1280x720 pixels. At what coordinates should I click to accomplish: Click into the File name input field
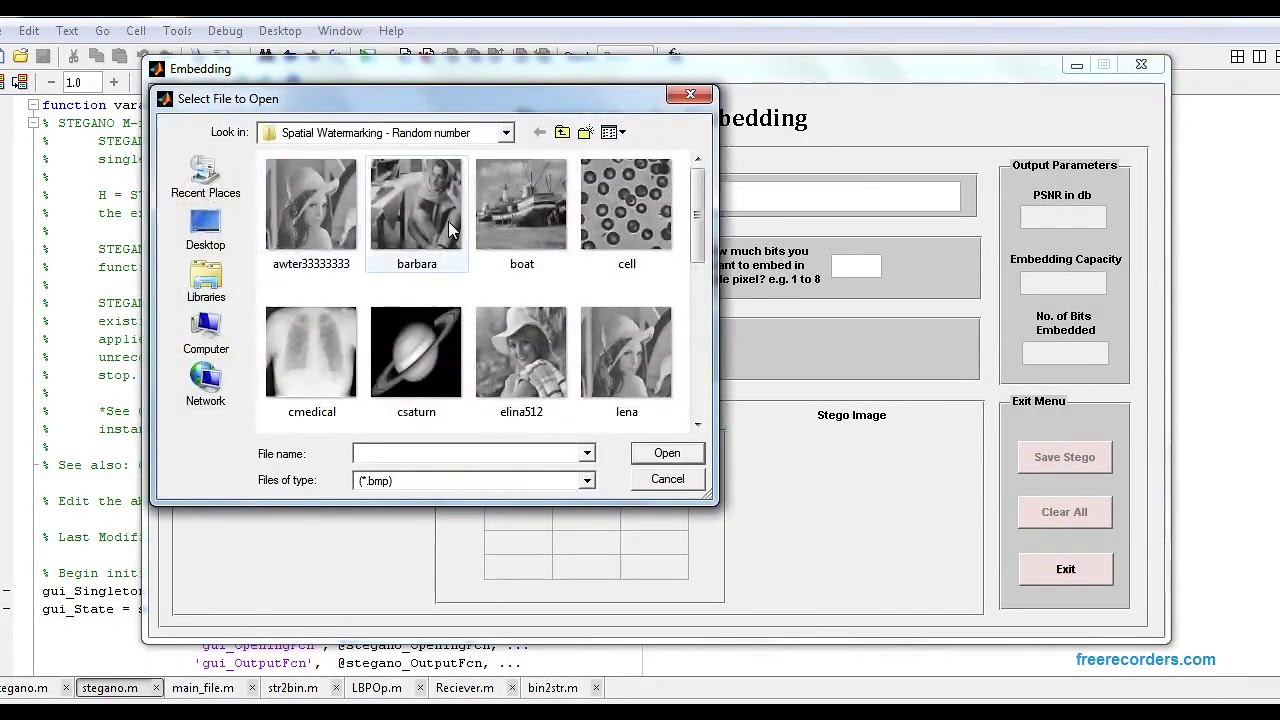466,454
